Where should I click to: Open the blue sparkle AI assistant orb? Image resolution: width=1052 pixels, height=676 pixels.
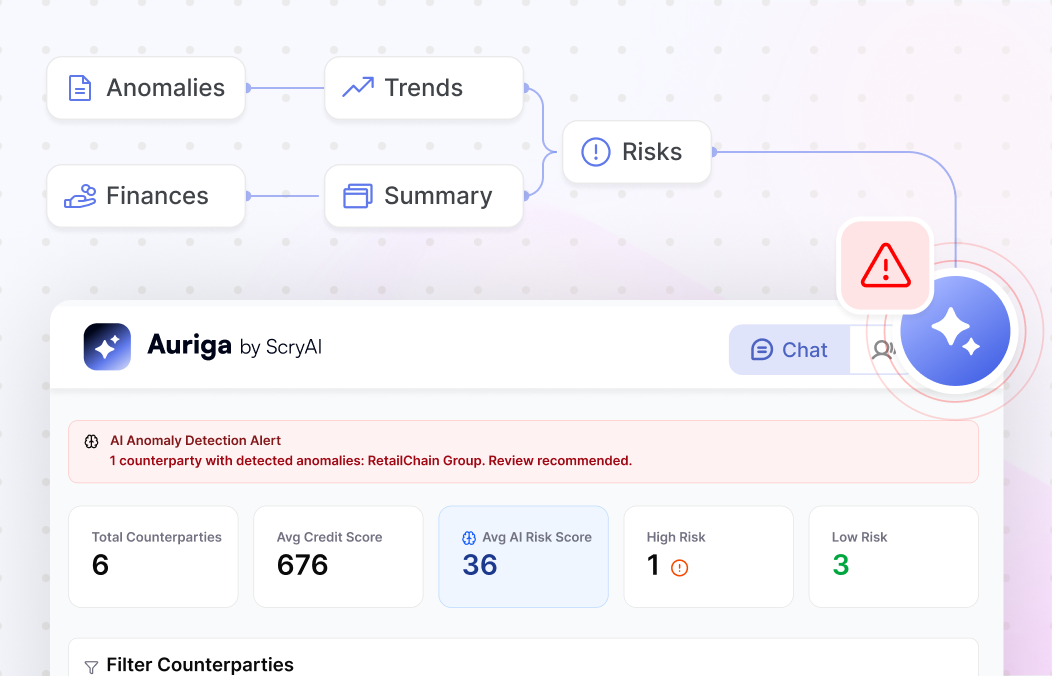pyautogui.click(x=955, y=331)
